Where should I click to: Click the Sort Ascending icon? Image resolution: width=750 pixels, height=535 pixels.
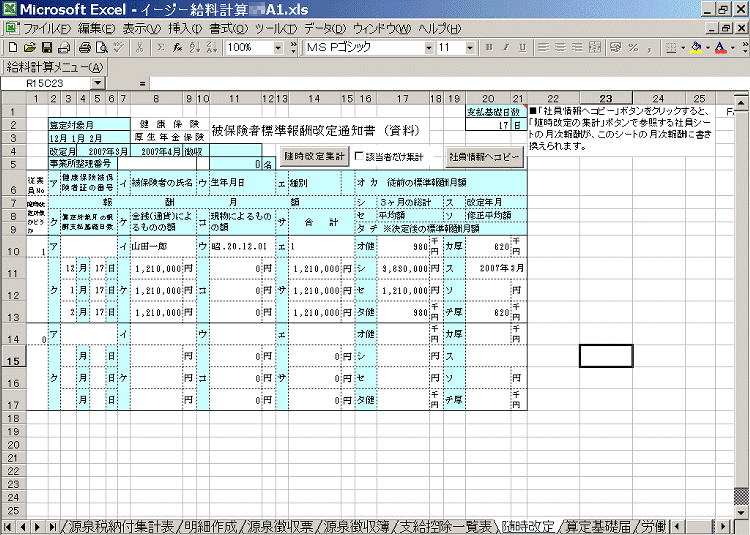point(192,47)
